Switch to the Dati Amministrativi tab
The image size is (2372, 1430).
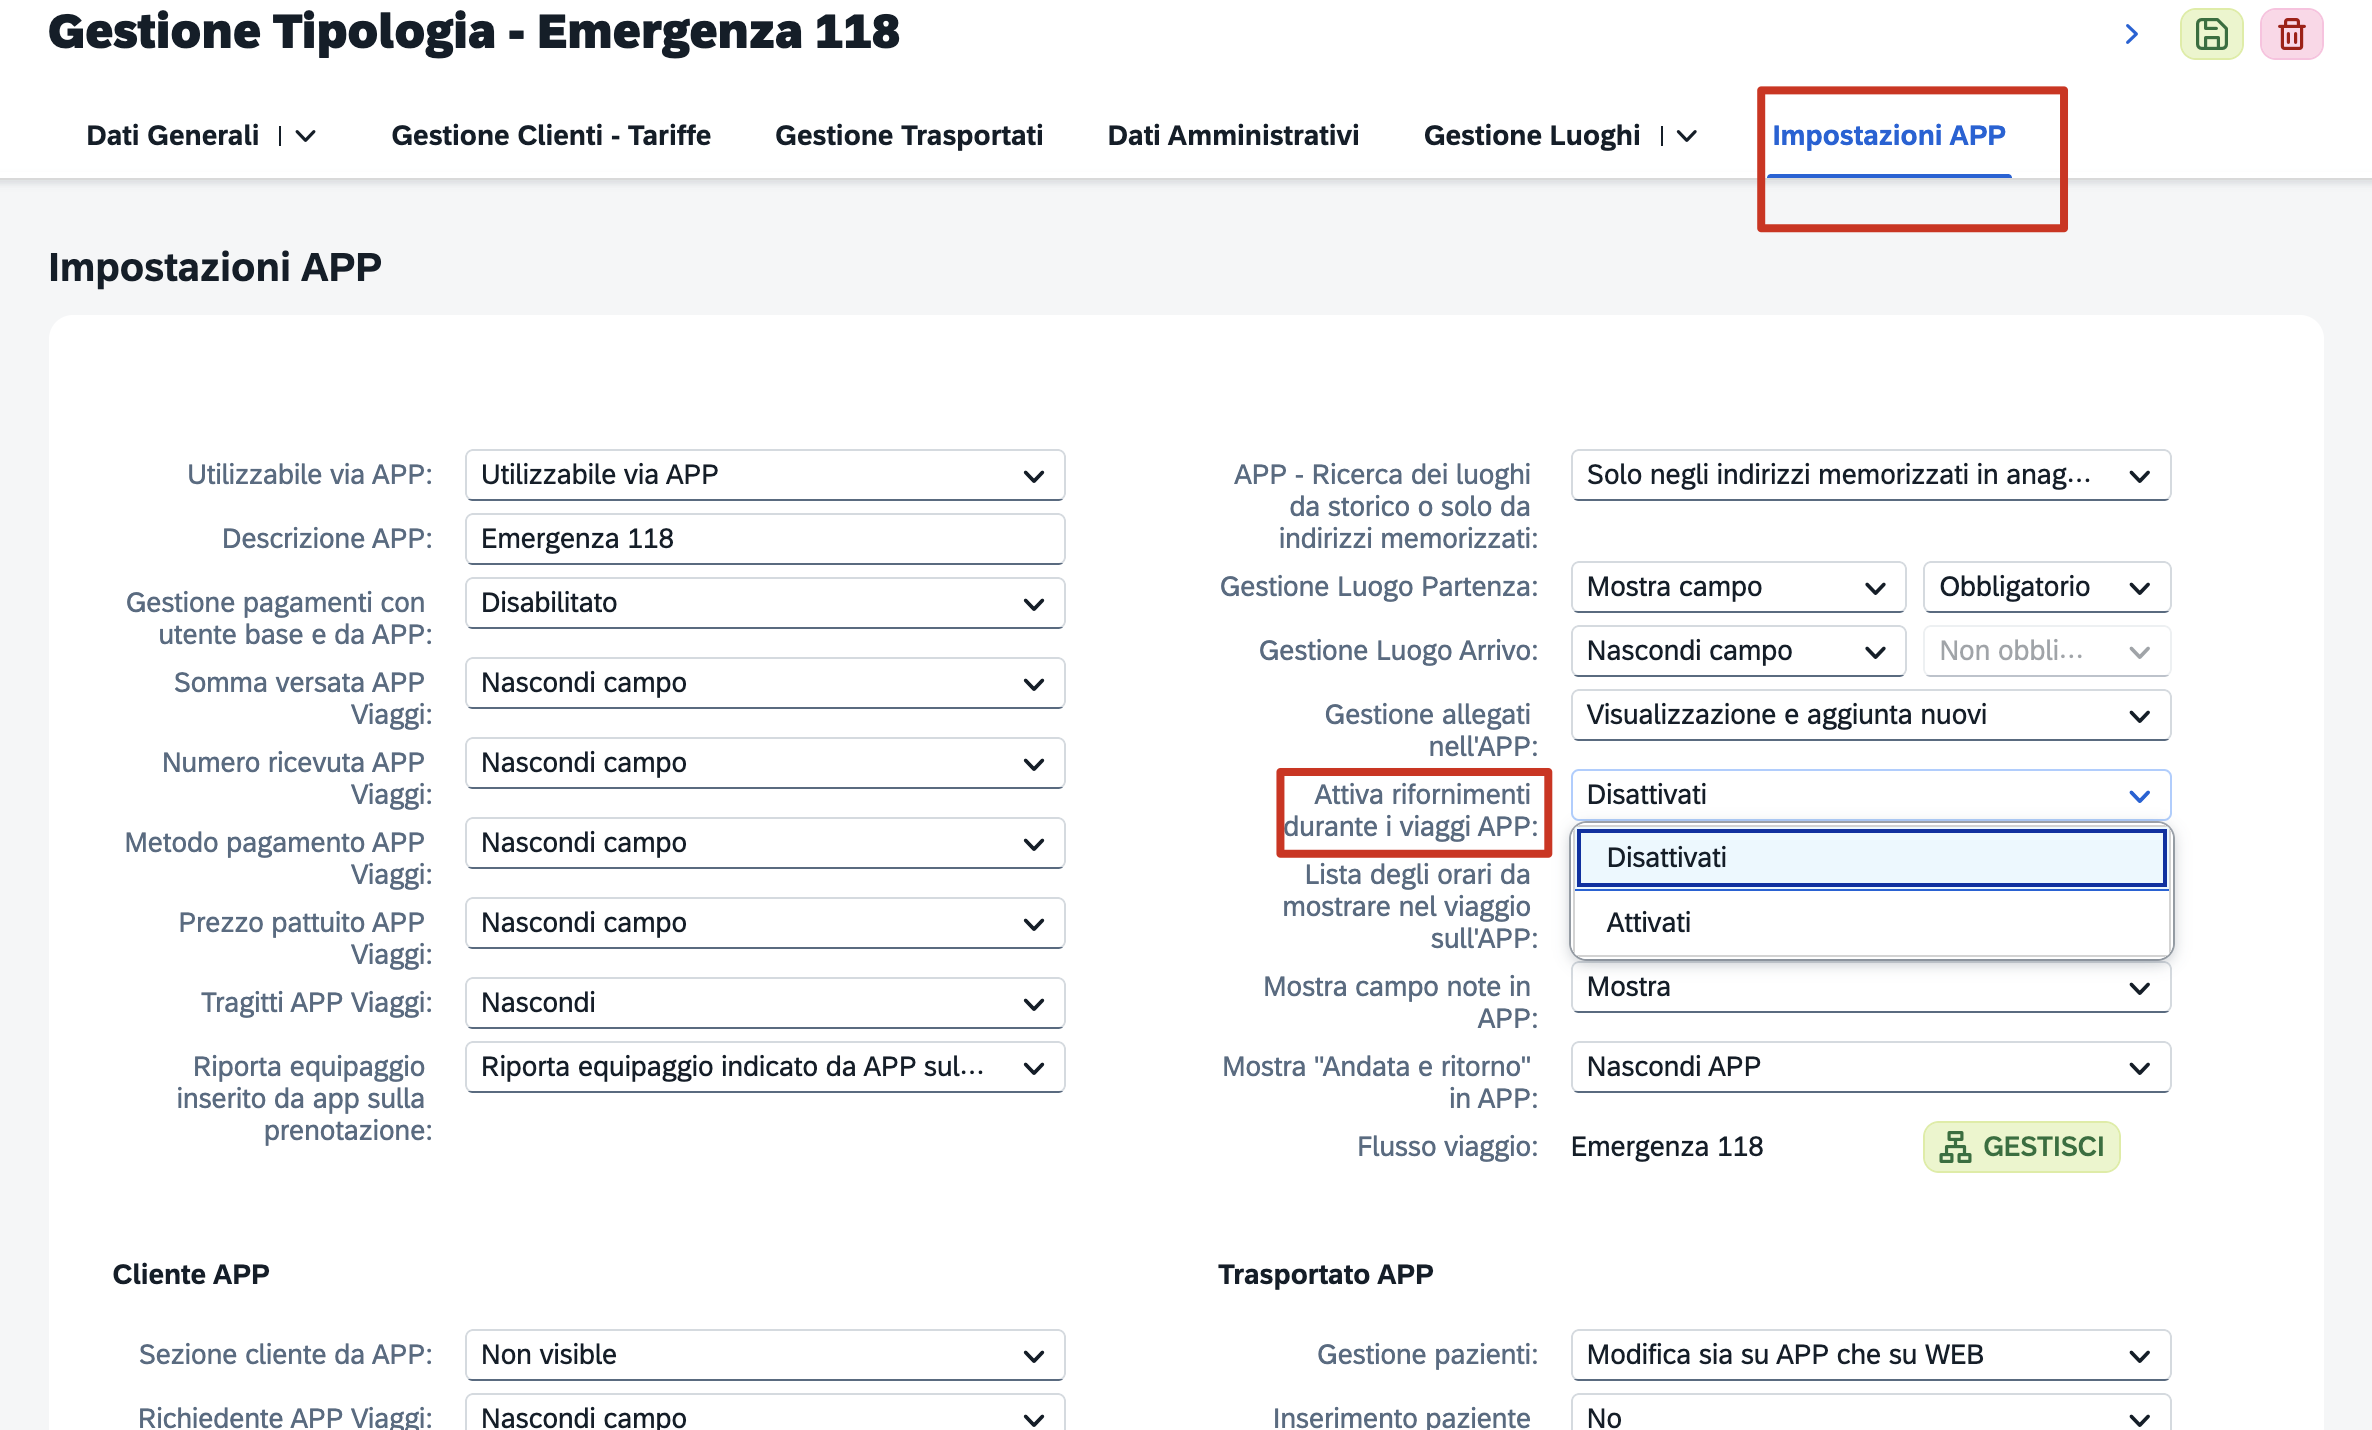(1233, 136)
